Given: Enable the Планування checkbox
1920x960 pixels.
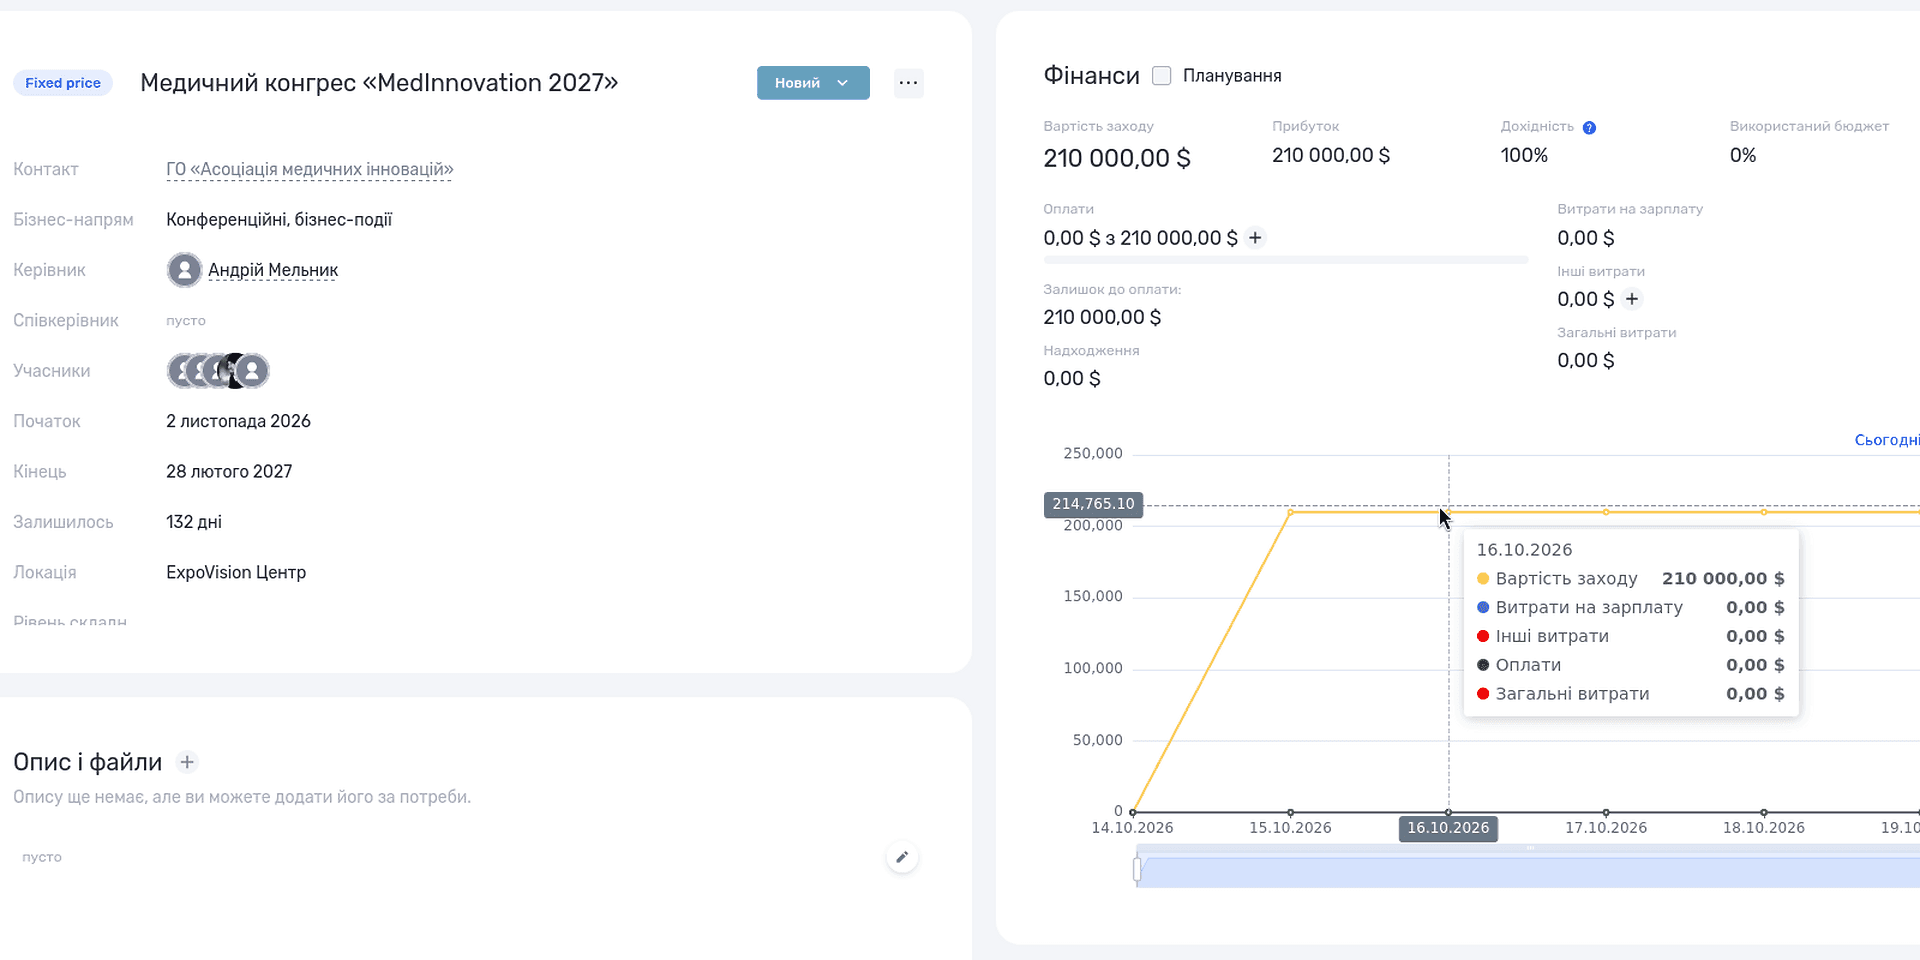Looking at the screenshot, I should [x=1161, y=76].
